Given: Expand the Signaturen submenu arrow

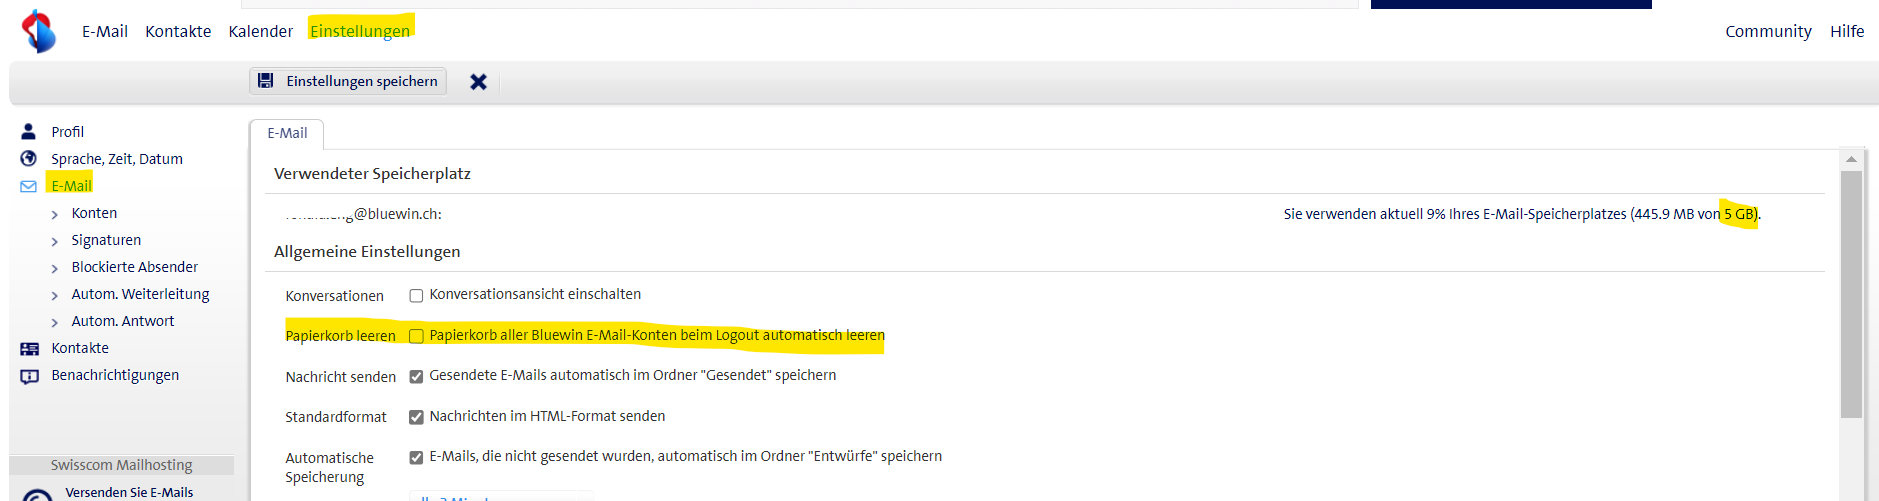Looking at the screenshot, I should [x=55, y=241].
